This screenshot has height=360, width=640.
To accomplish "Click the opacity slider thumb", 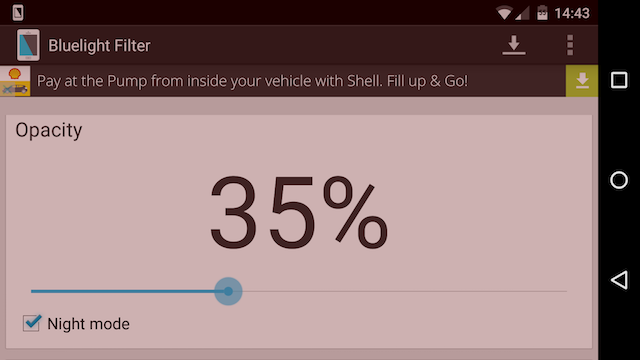I will click(x=228, y=291).
